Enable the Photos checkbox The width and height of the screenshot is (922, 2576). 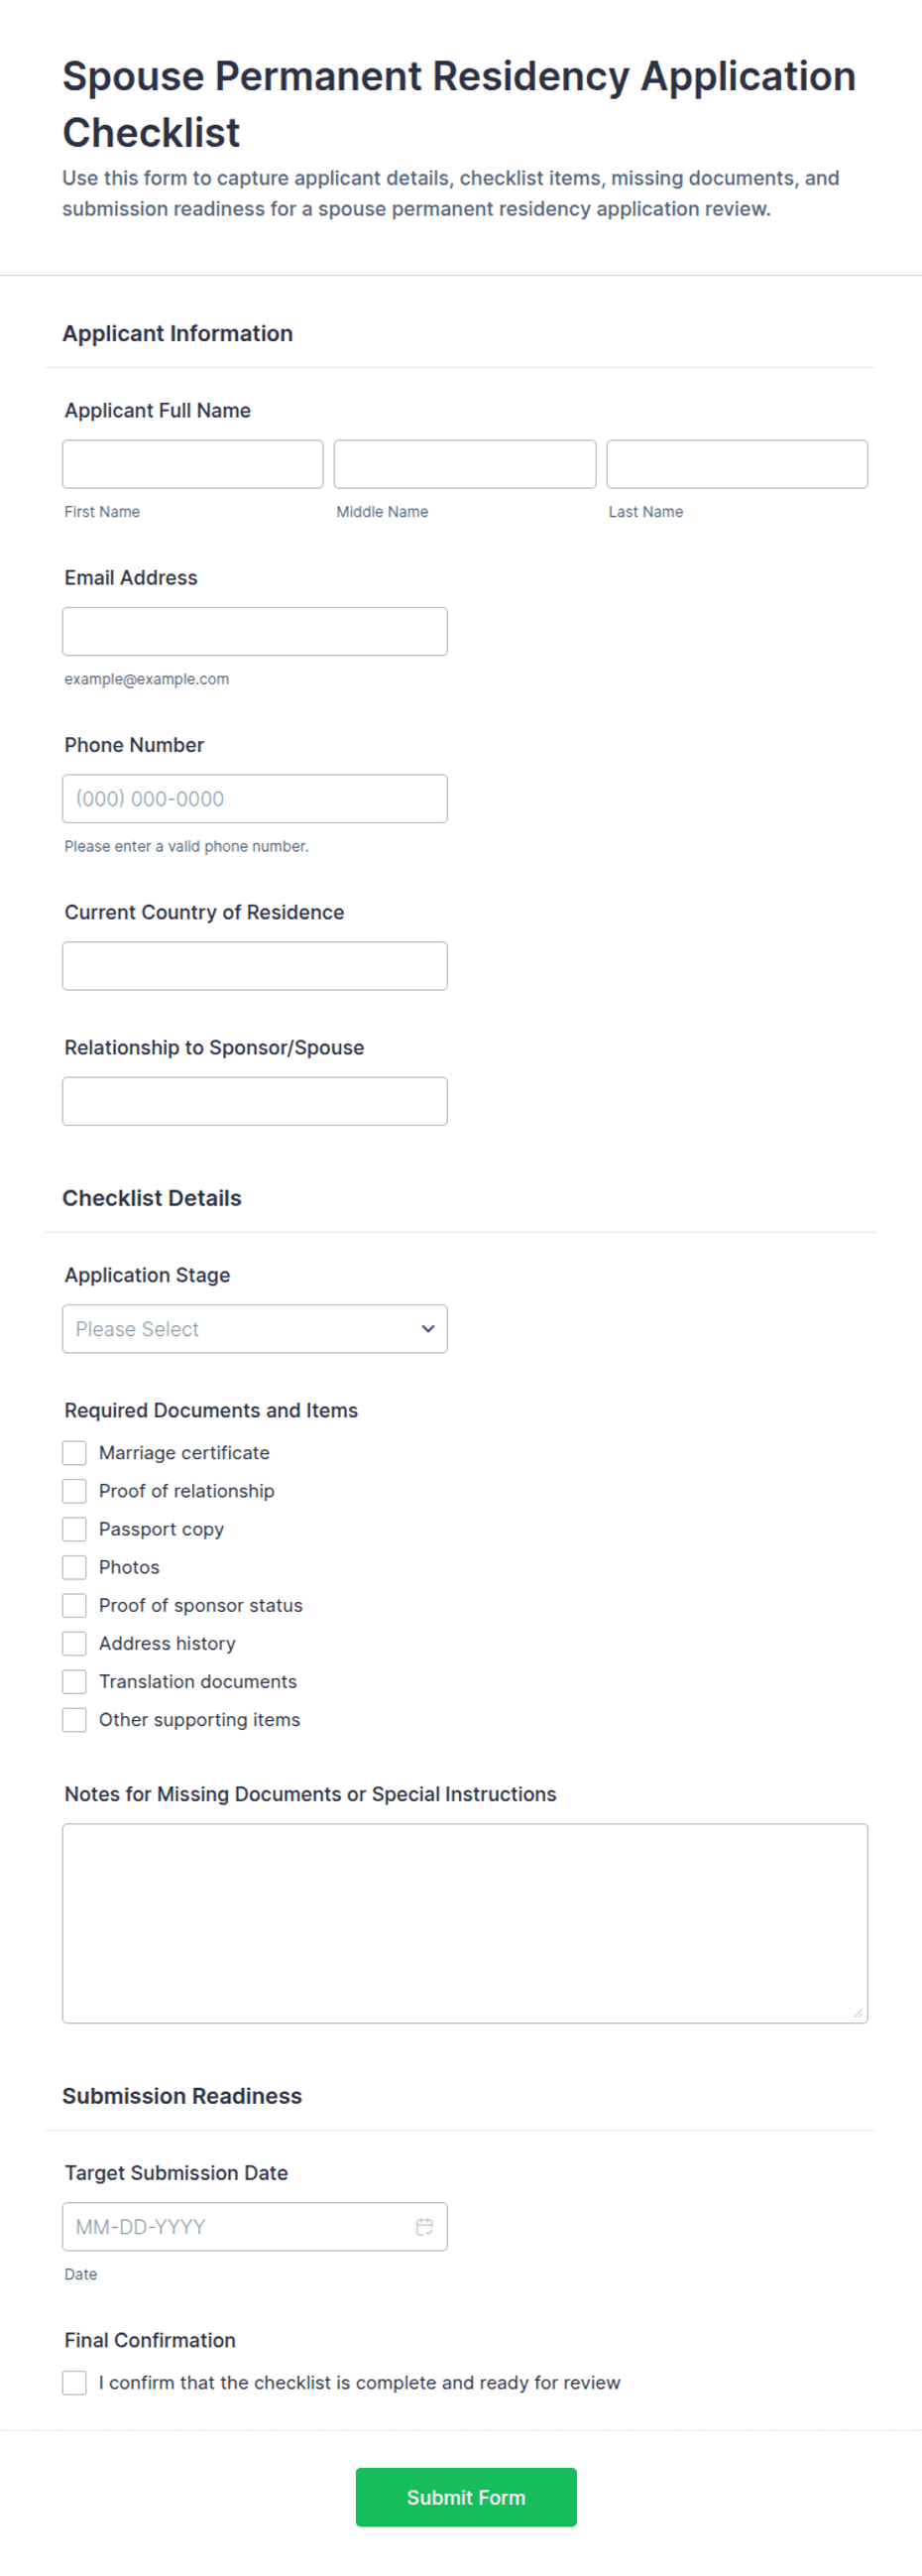pos(74,1566)
